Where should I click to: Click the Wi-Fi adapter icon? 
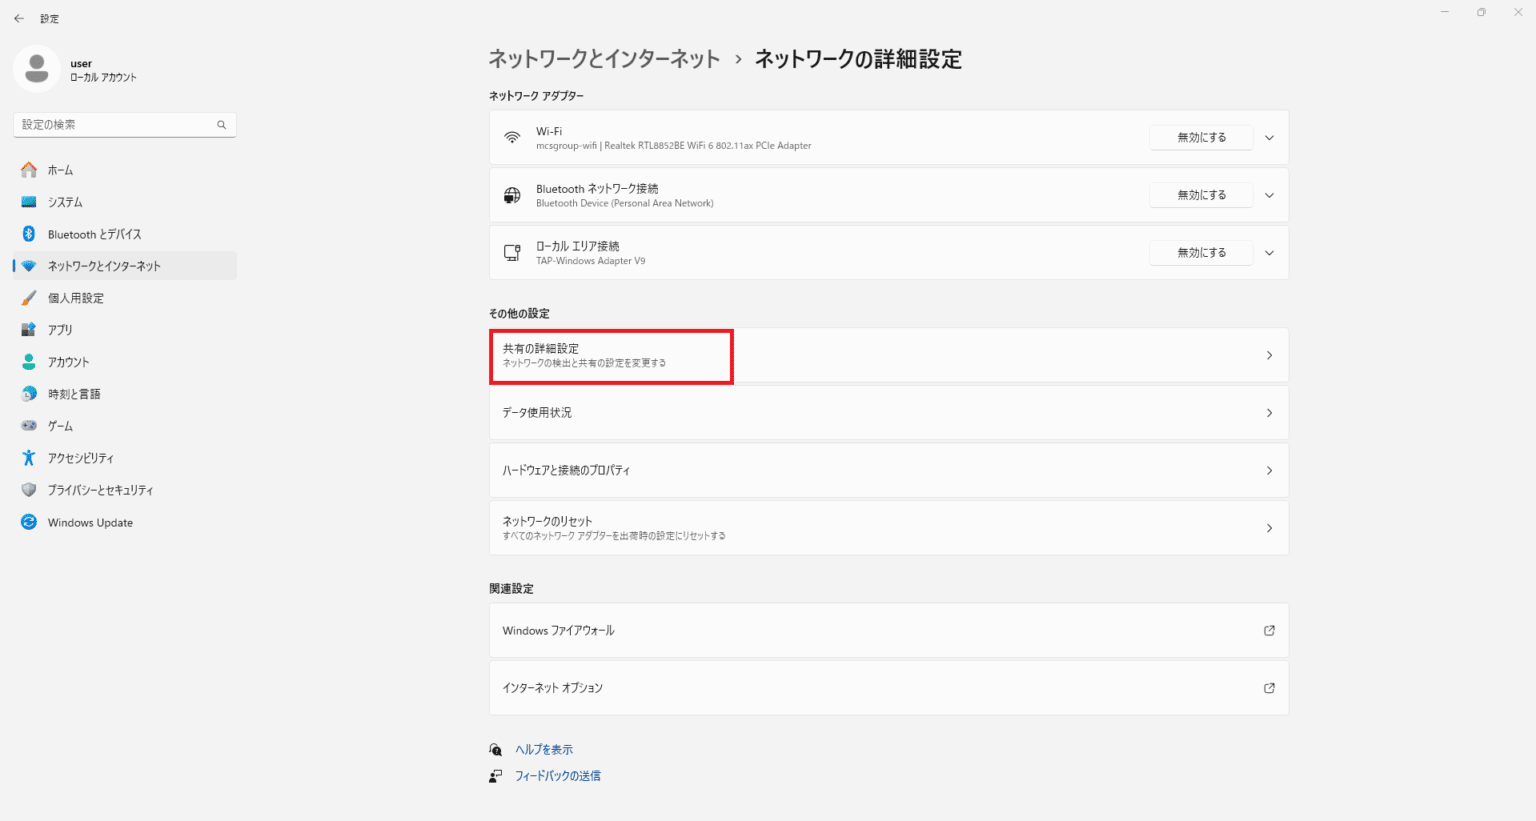click(512, 138)
